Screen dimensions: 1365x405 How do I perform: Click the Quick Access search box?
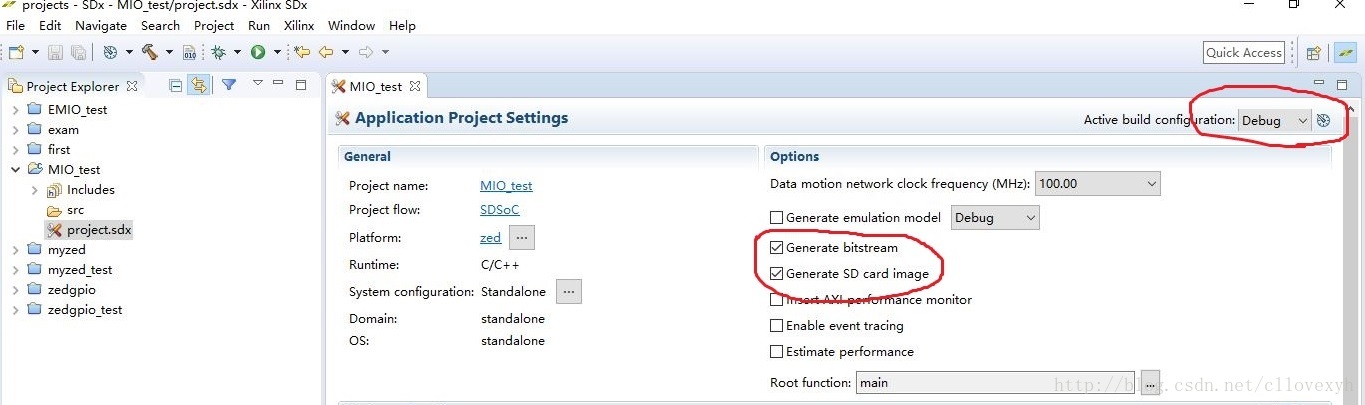tap(1243, 53)
